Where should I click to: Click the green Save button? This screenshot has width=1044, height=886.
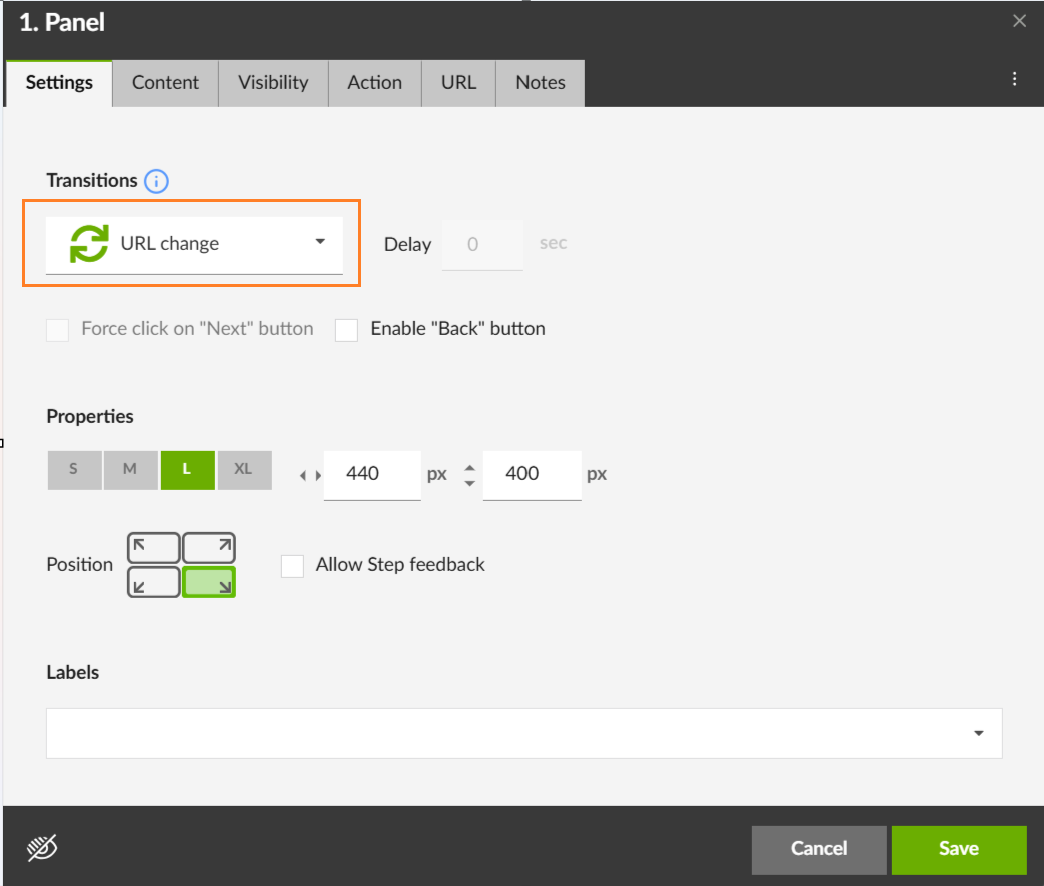click(x=959, y=849)
